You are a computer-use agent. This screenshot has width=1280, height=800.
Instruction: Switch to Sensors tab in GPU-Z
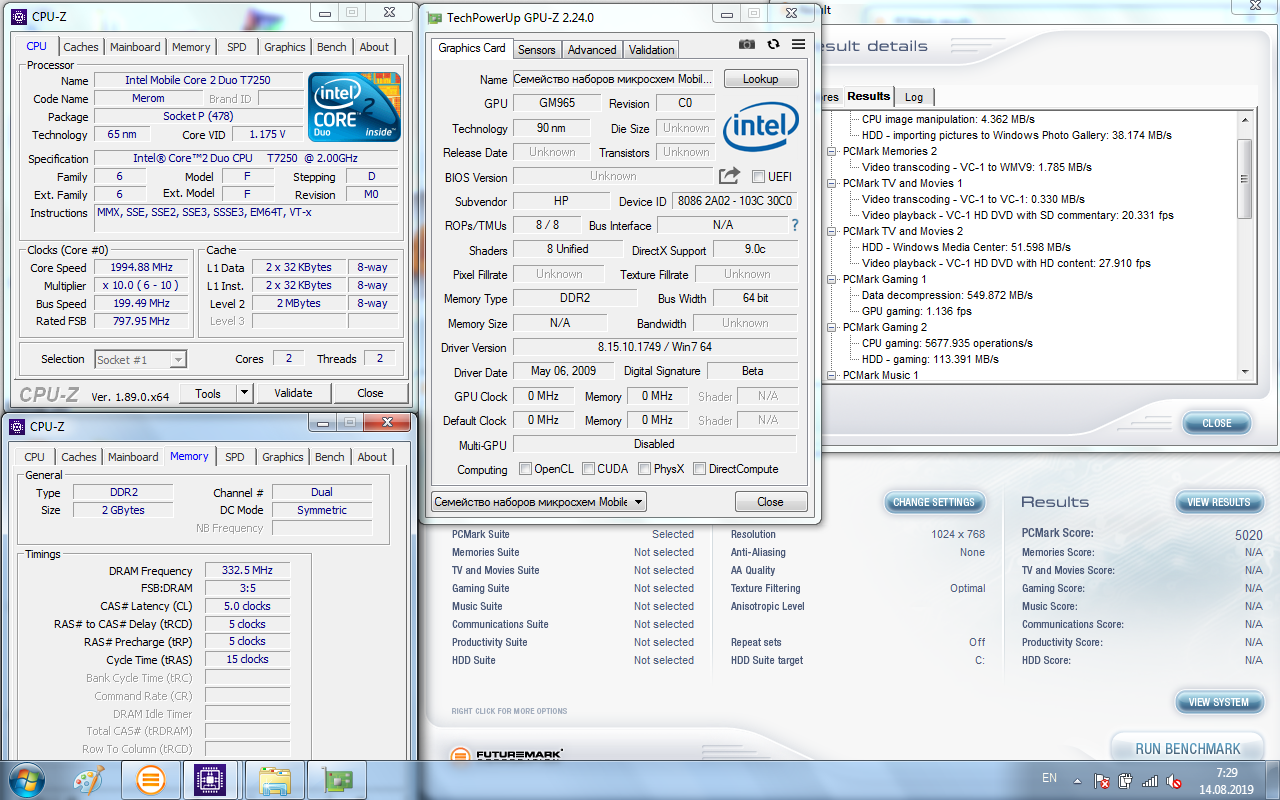(x=537, y=50)
